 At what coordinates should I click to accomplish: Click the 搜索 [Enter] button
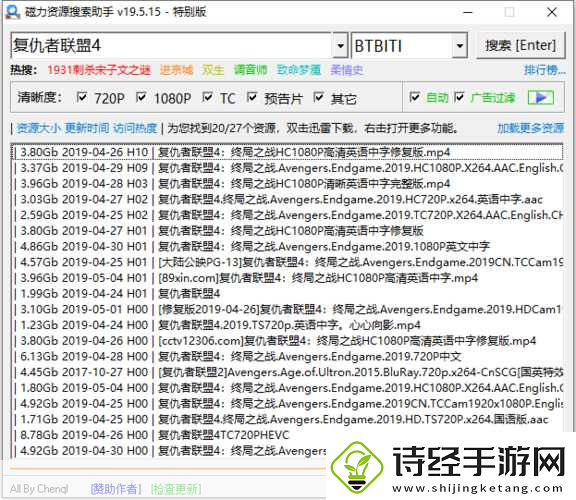tap(521, 46)
